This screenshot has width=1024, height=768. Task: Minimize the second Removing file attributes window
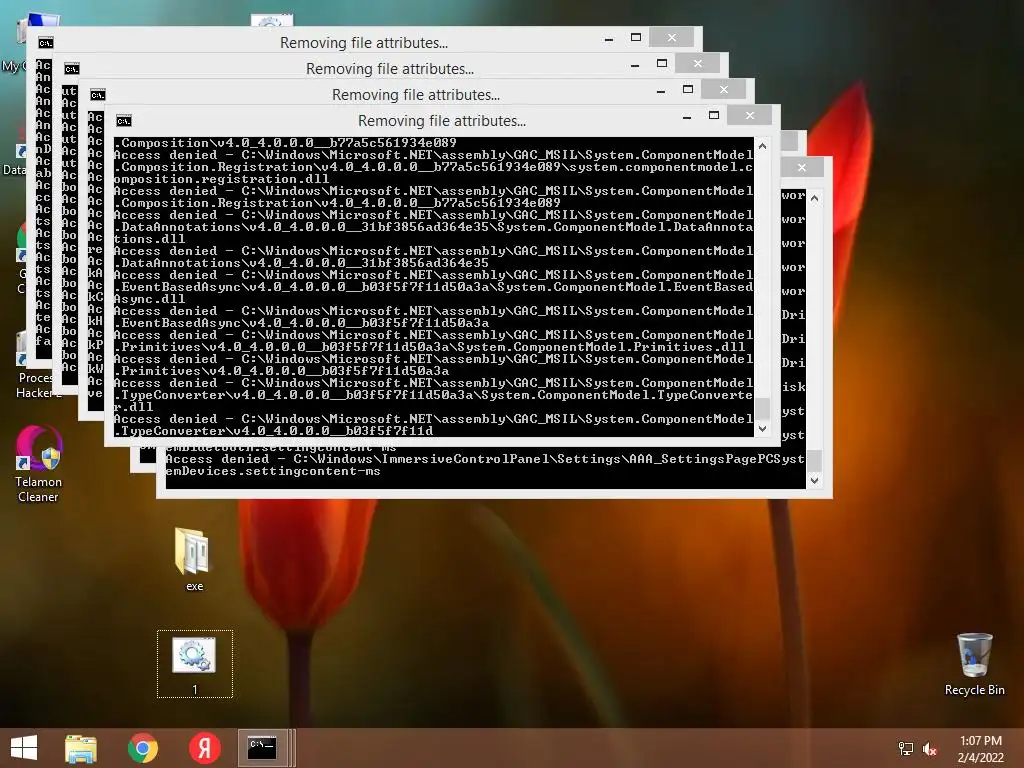[660, 91]
